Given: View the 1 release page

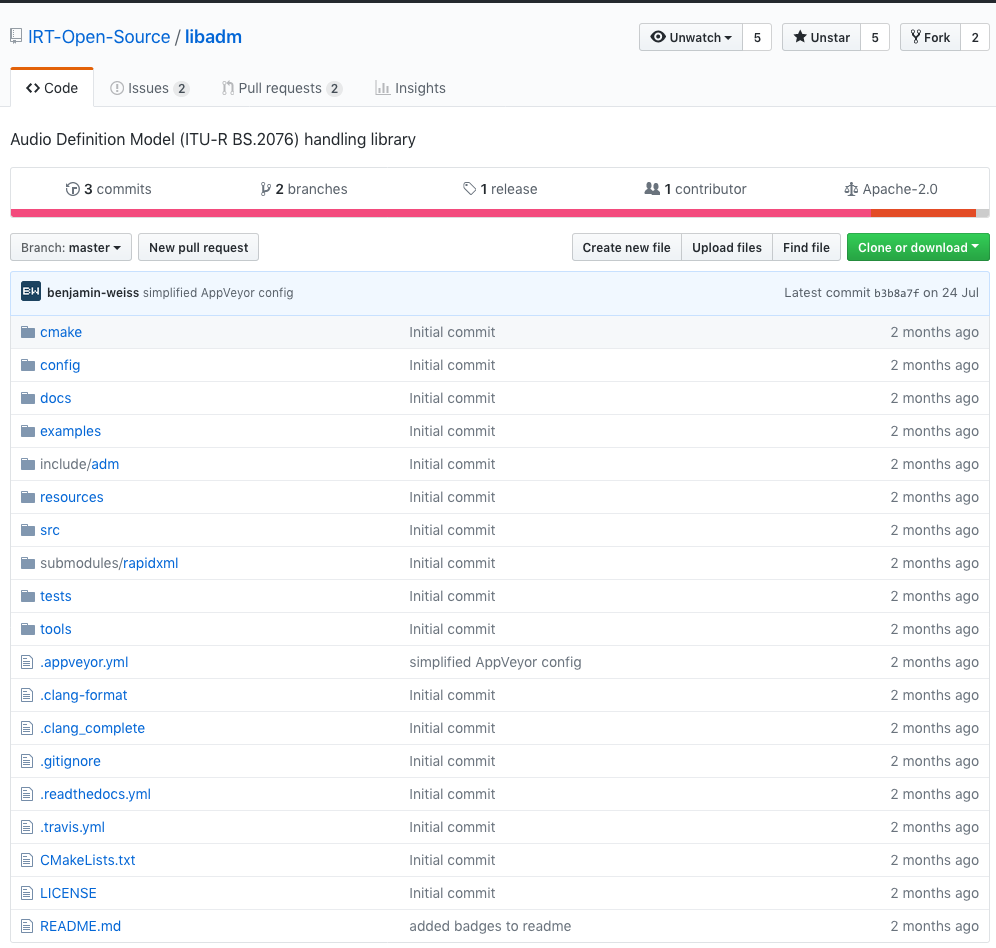Looking at the screenshot, I should [x=500, y=189].
